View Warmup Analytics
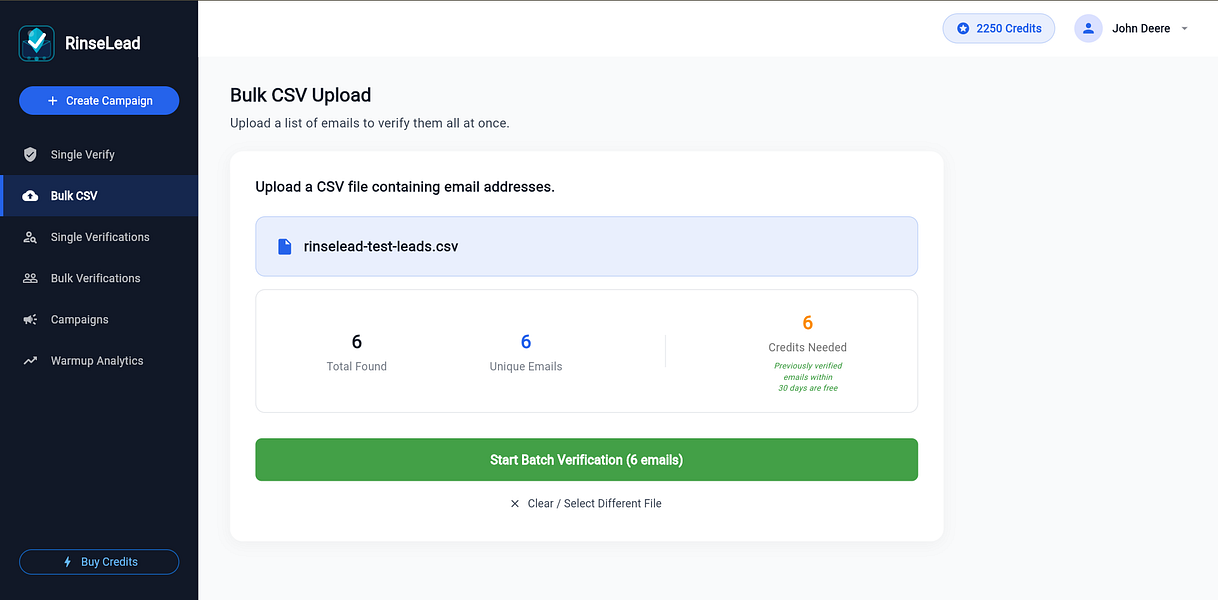Screen dimensions: 1218x600 pyautogui.click(x=99, y=361)
